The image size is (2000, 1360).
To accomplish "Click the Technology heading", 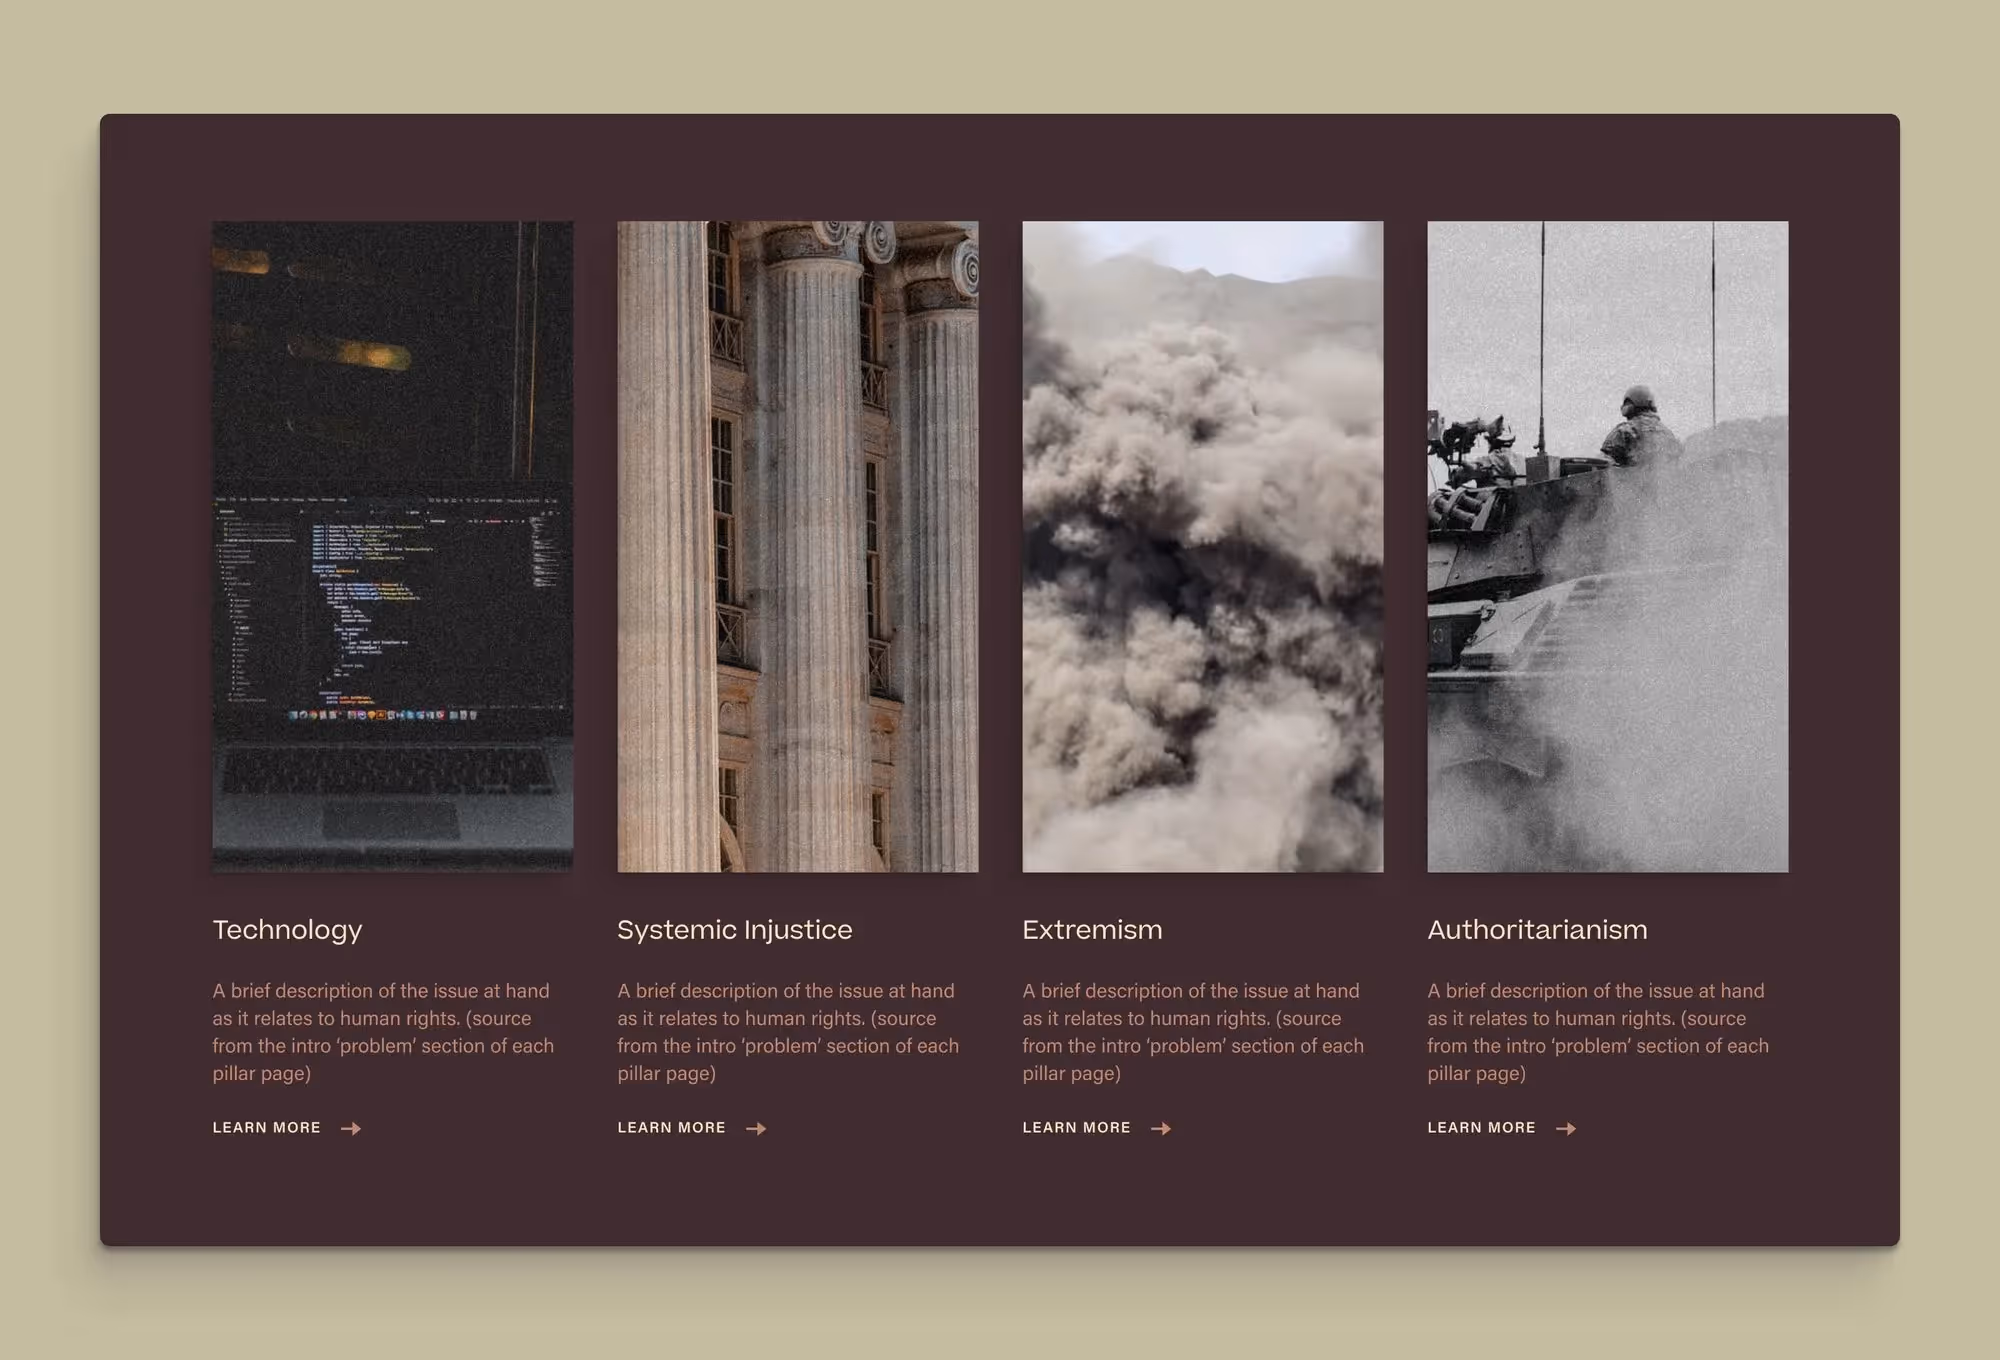I will [287, 929].
